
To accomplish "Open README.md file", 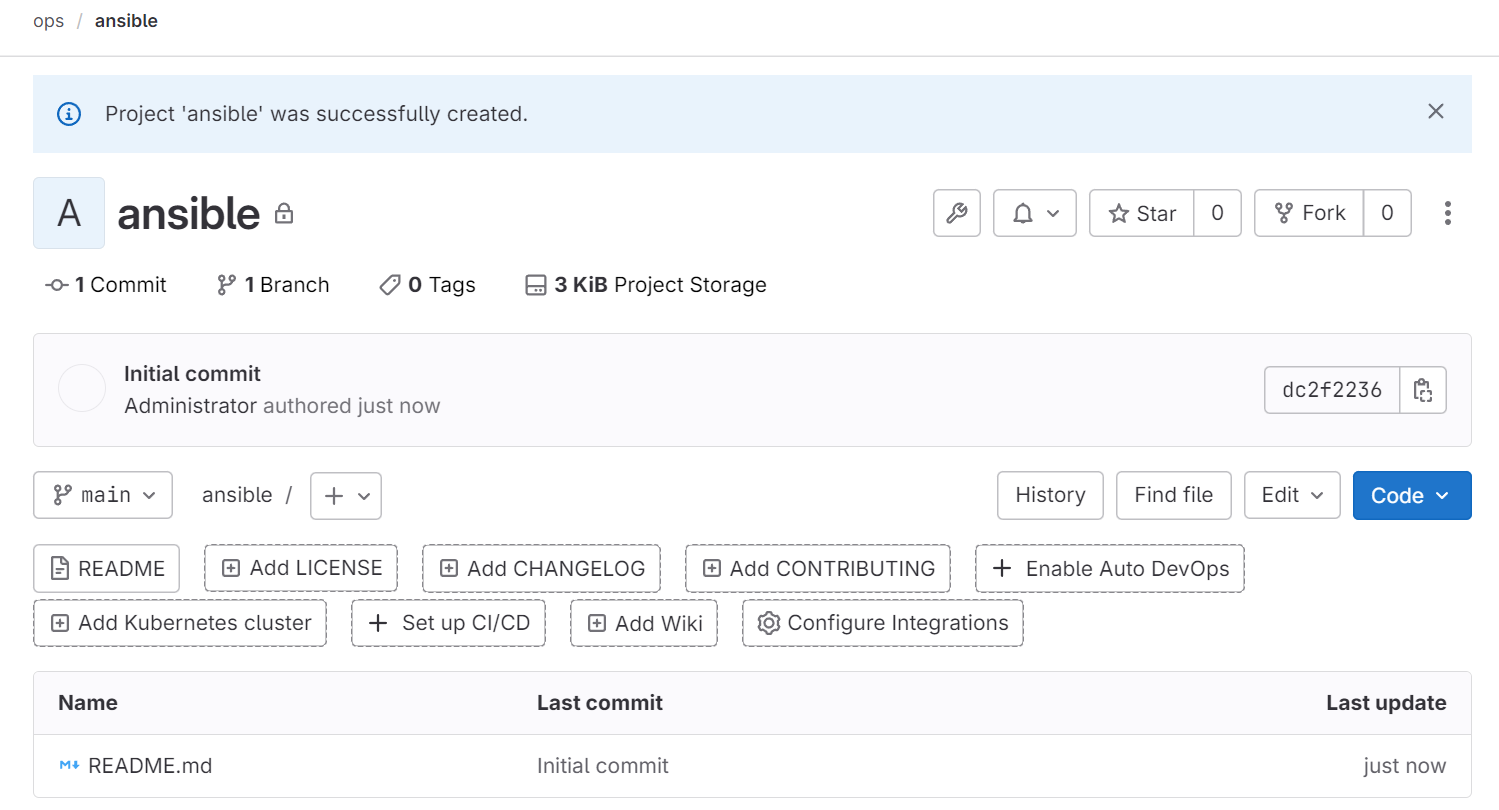I will point(150,766).
